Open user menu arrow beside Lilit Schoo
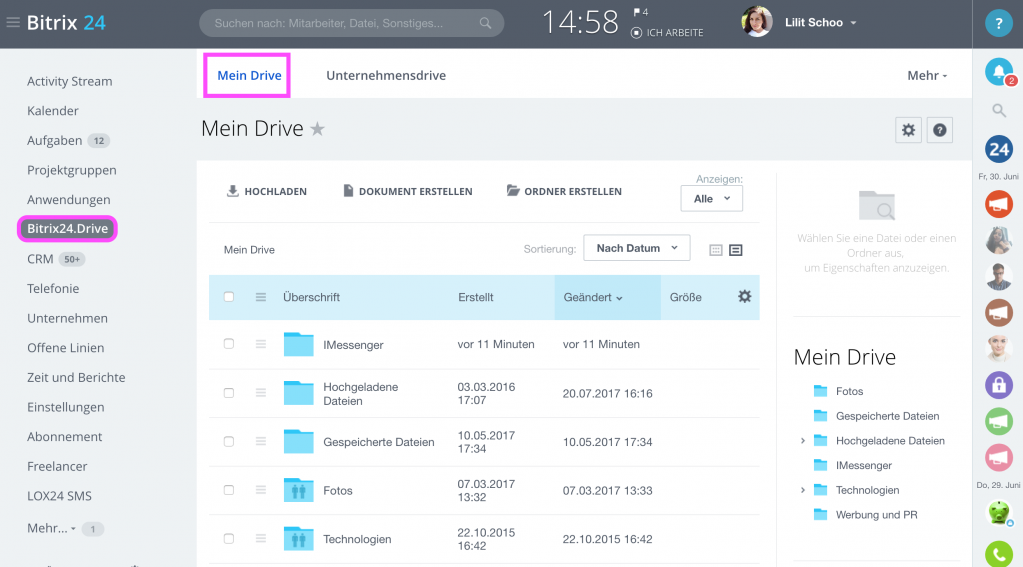Viewport: 1023px width, 567px height. click(x=853, y=23)
